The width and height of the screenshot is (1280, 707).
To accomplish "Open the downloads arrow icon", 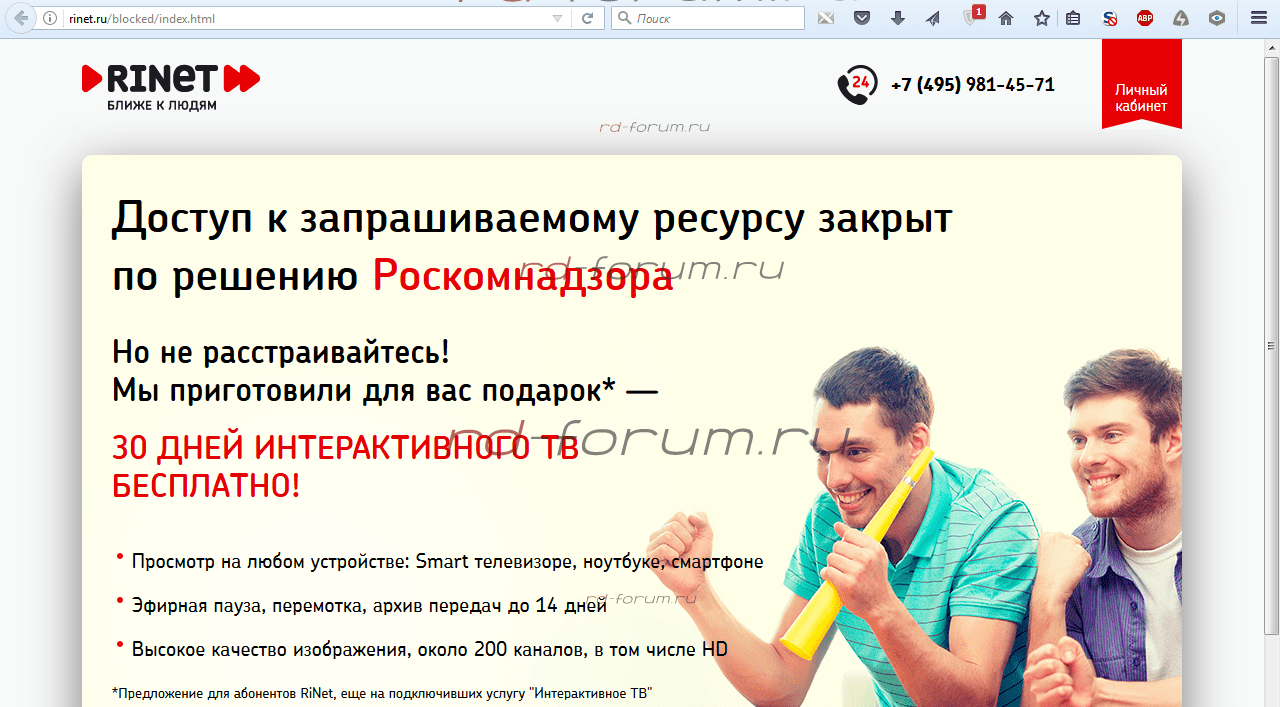I will [x=897, y=18].
